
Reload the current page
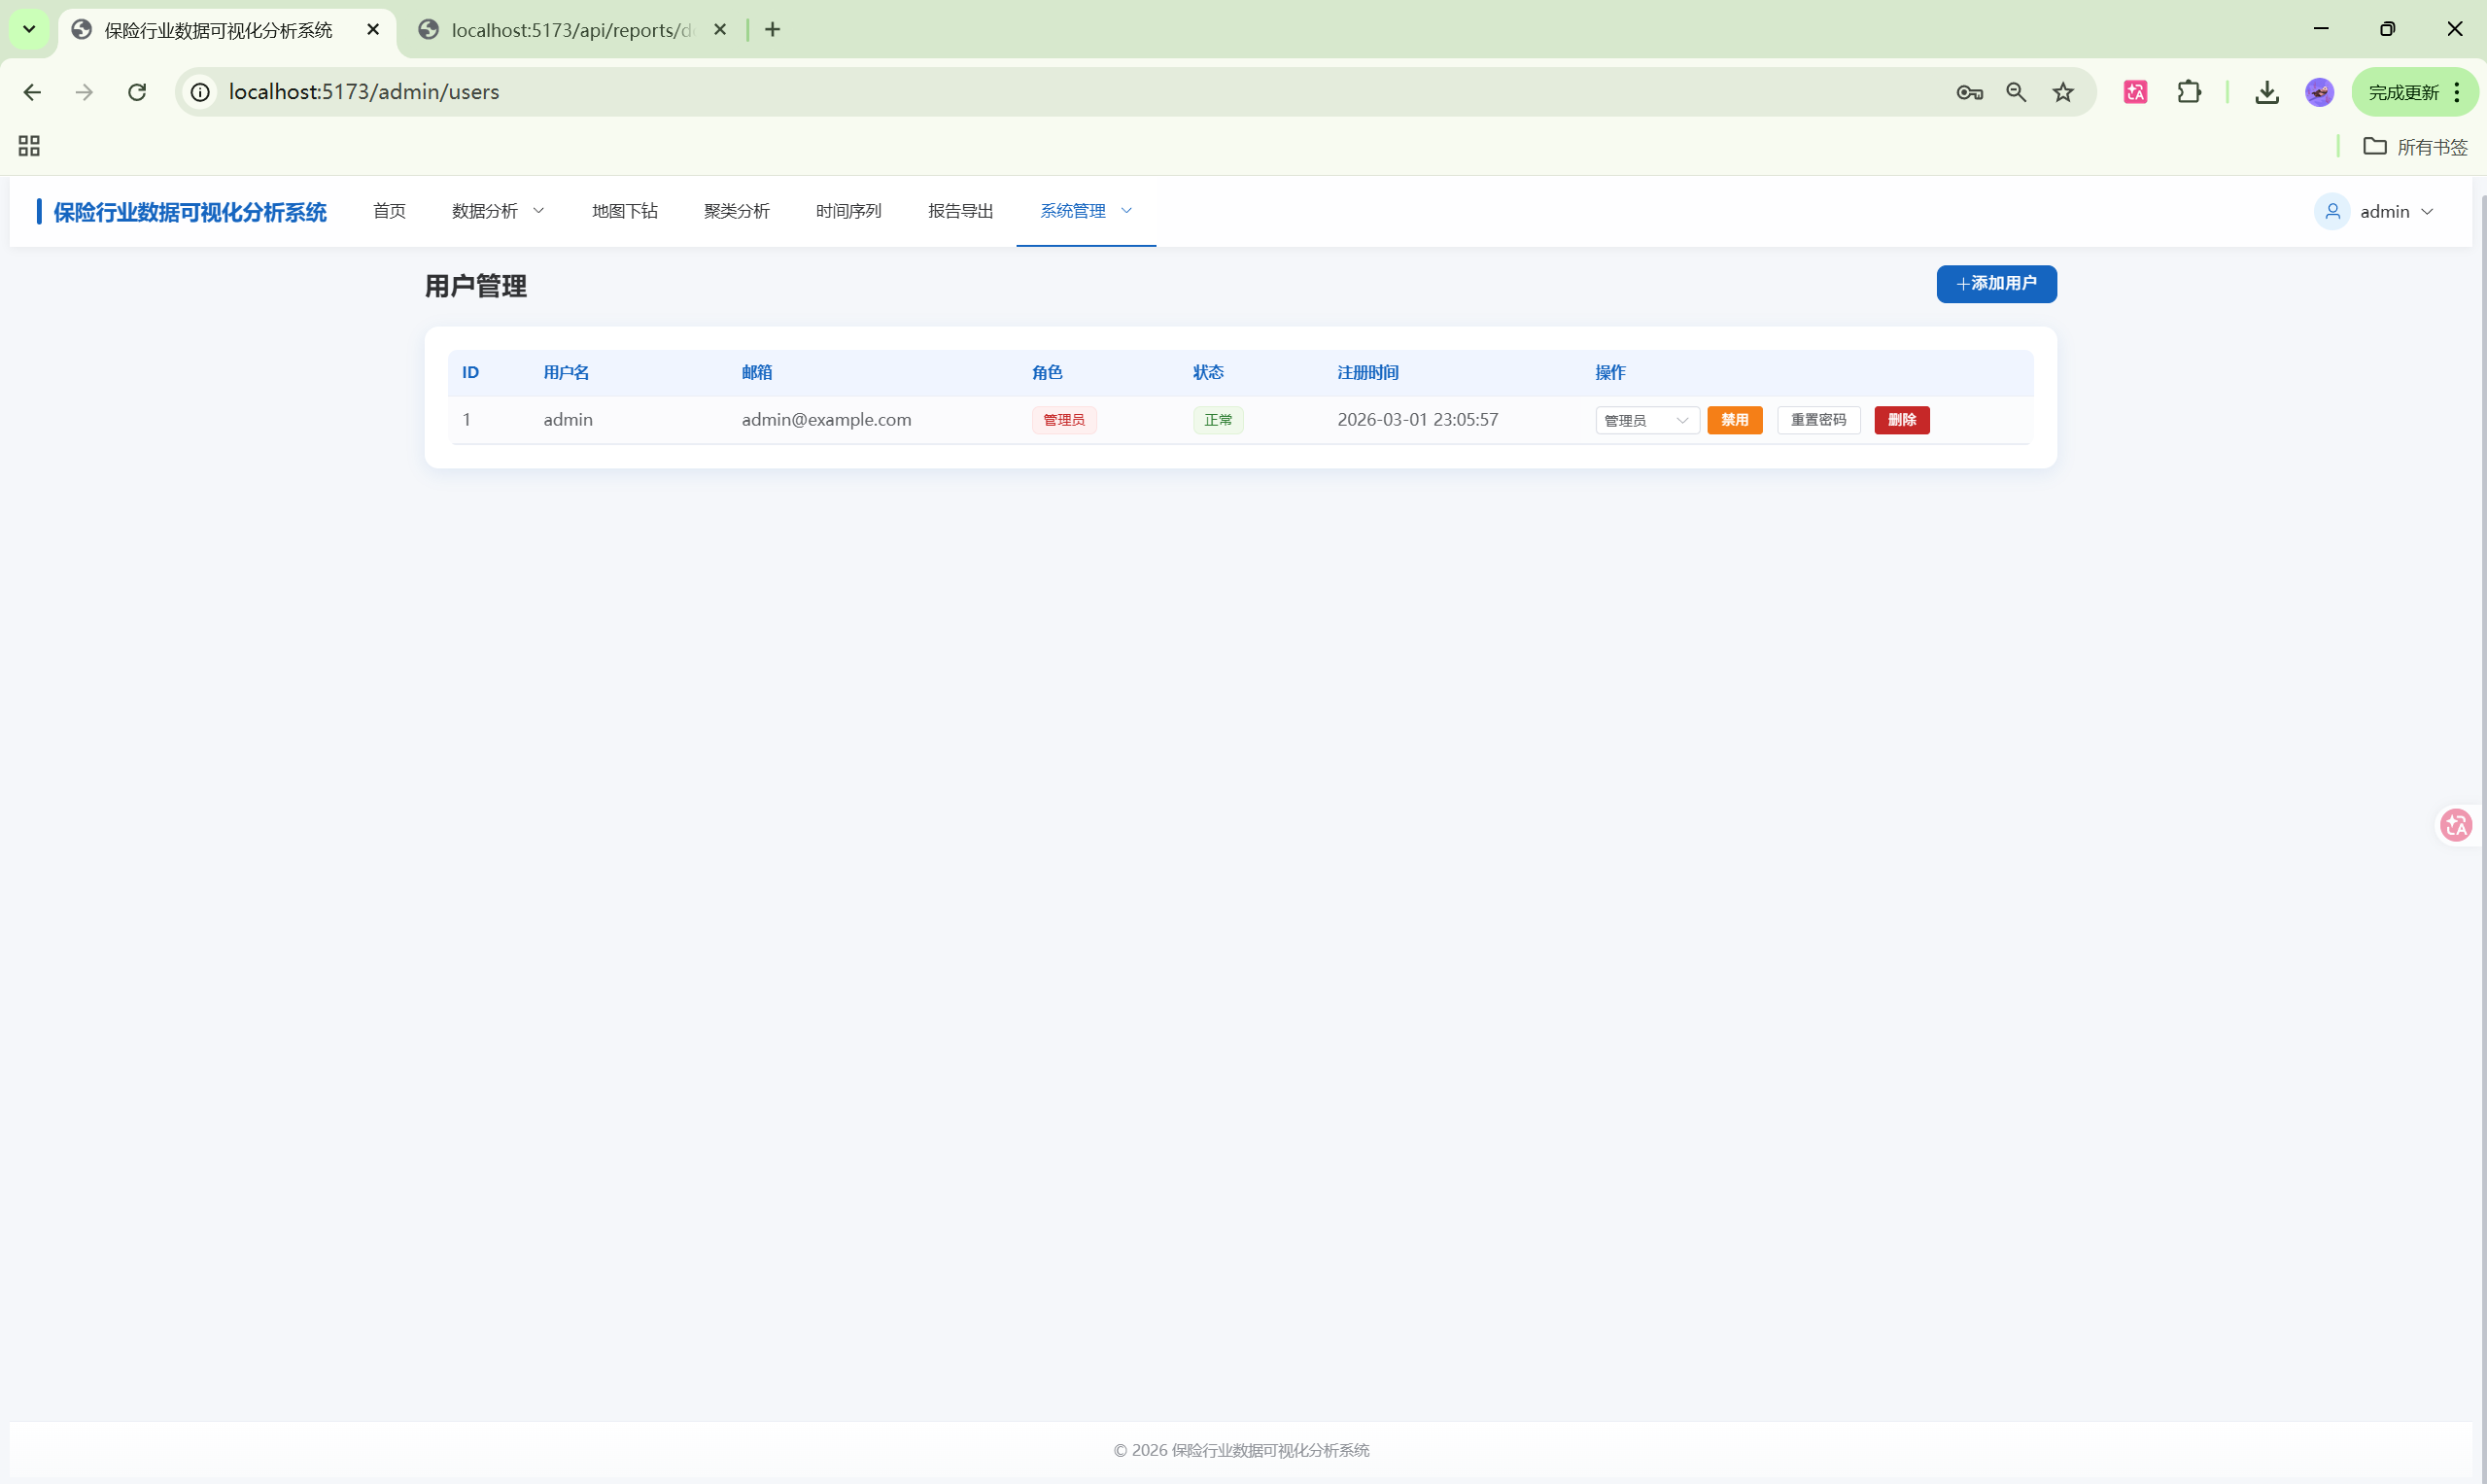[x=137, y=92]
